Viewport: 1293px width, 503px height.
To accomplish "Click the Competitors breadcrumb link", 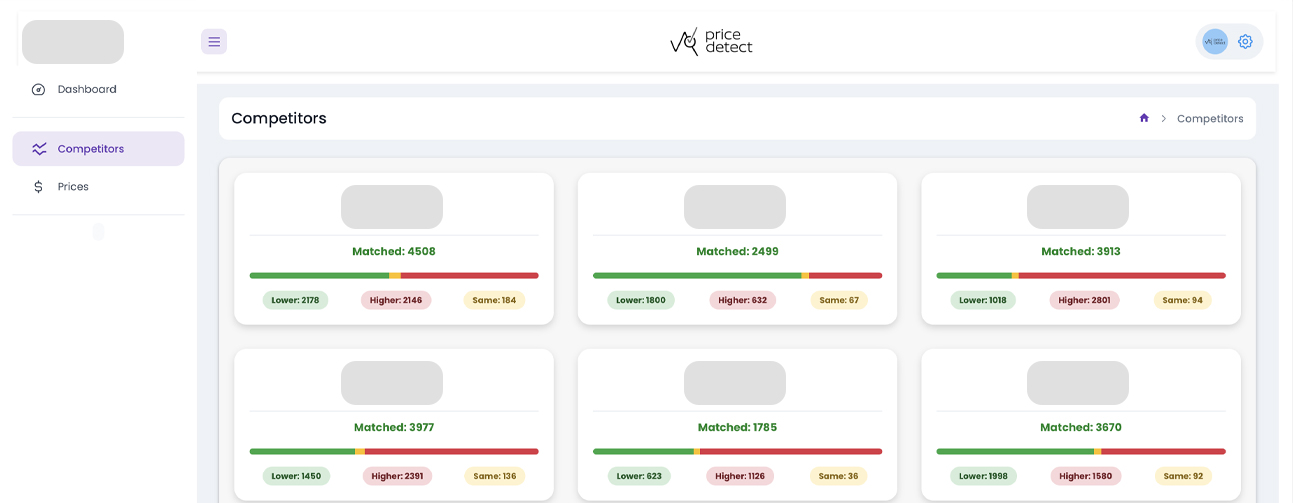I will (x=1210, y=119).
